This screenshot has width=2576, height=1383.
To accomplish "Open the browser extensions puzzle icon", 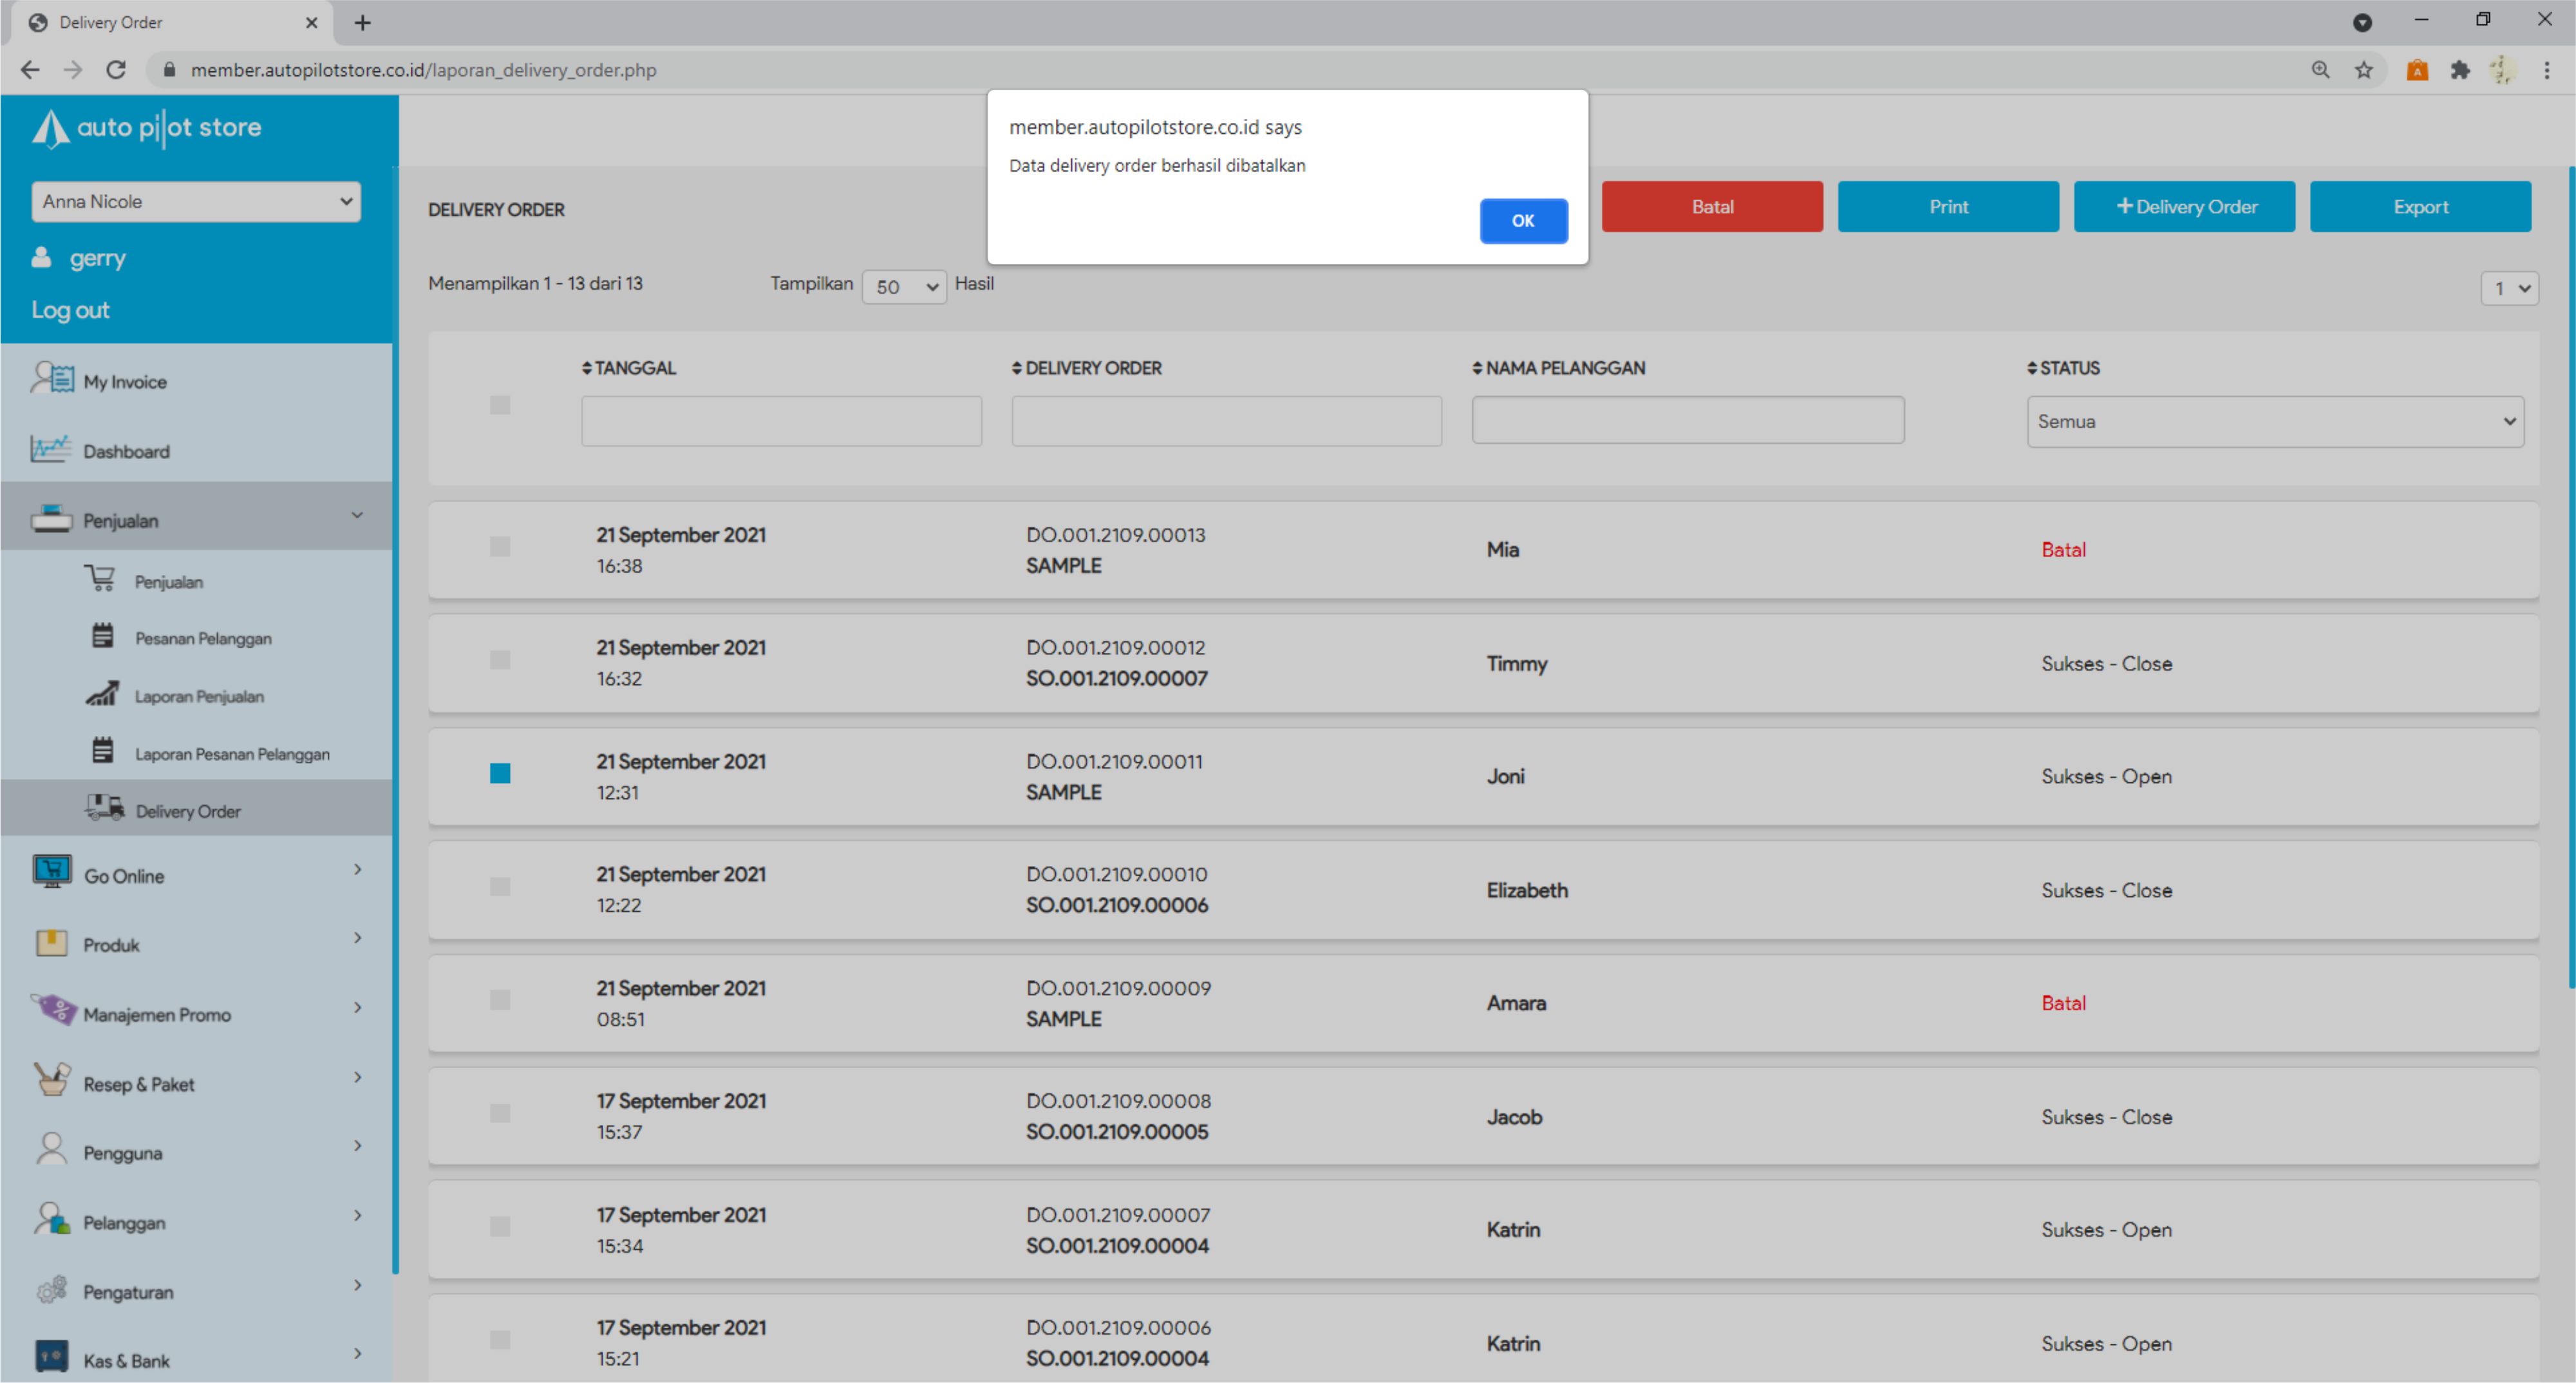I will 2460,70.
